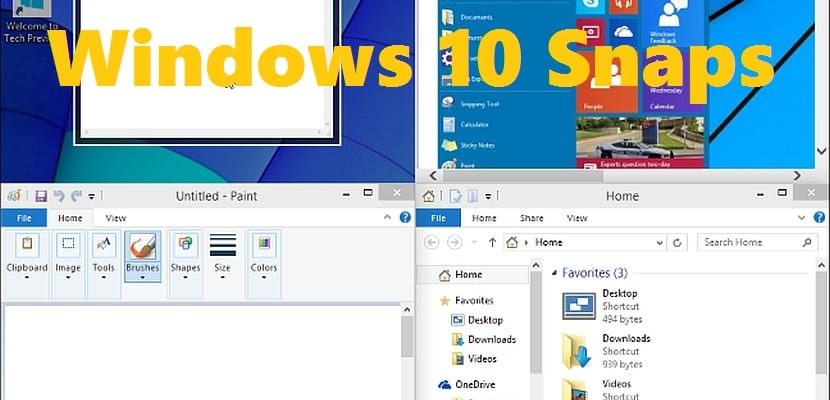Redo the action in Paint
The width and height of the screenshot is (830, 400).
click(76, 196)
